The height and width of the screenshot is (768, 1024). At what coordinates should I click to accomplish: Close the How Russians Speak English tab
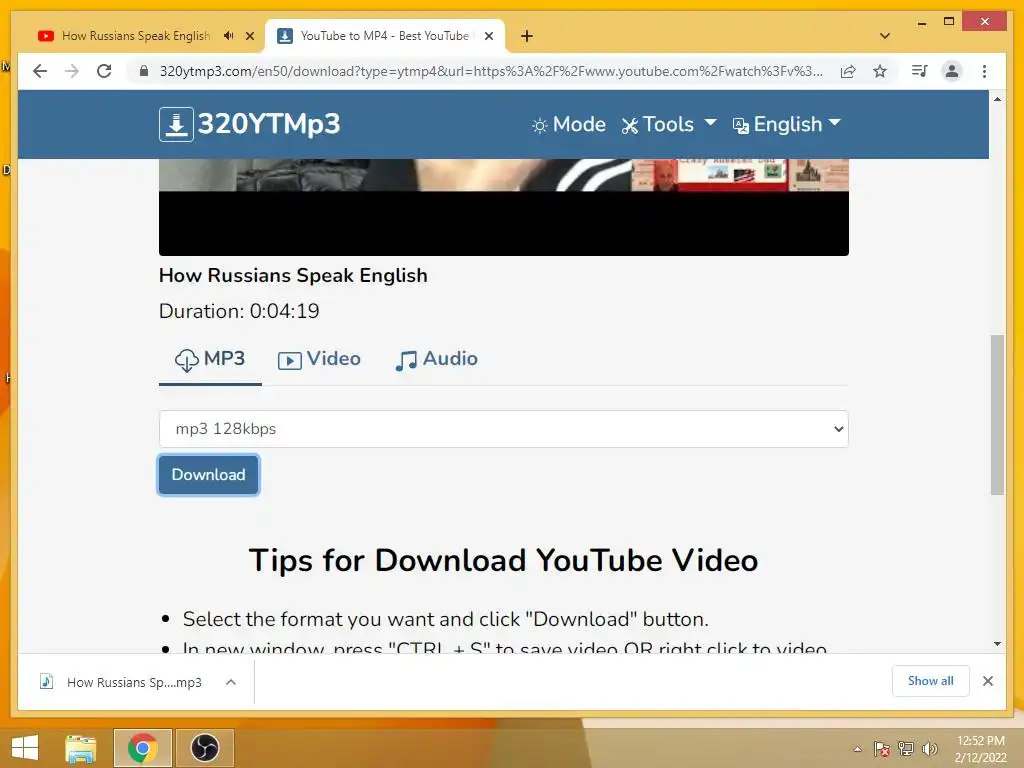click(x=249, y=36)
